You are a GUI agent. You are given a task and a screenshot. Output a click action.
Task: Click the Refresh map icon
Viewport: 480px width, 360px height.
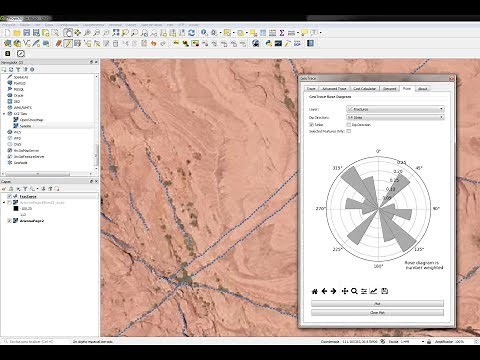[x=191, y=33]
